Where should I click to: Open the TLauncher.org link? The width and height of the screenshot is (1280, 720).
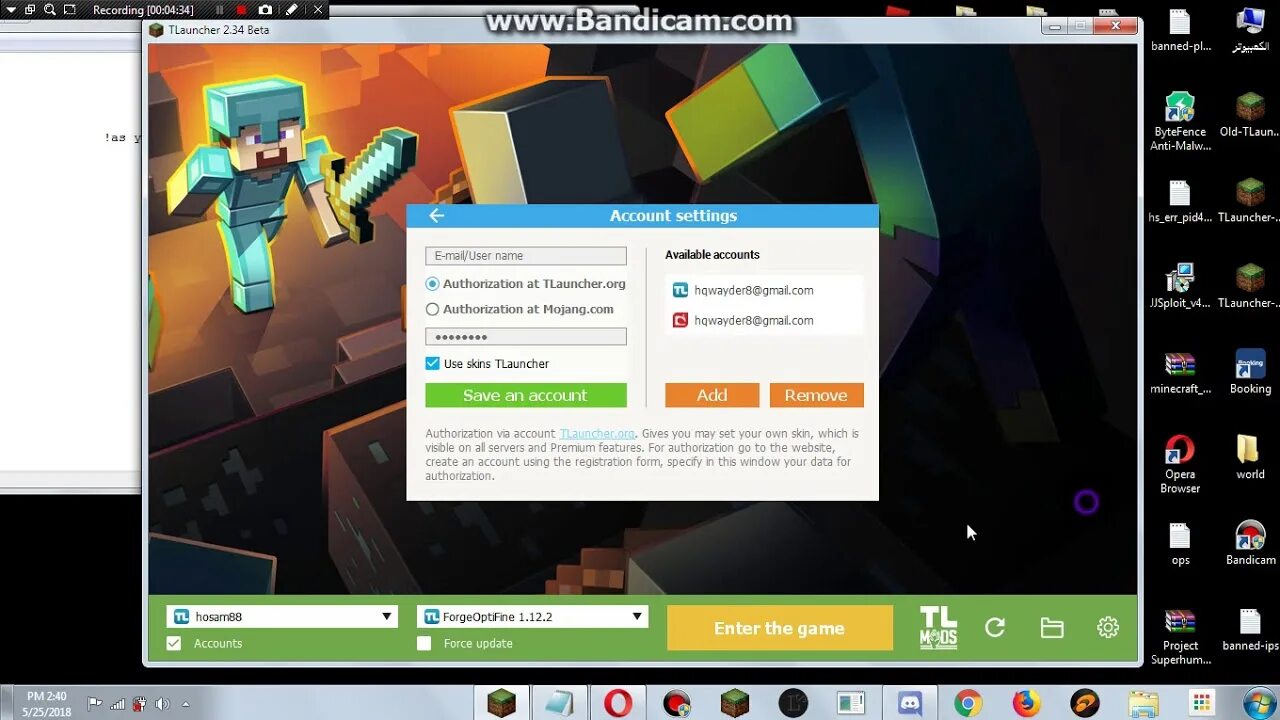(x=597, y=433)
